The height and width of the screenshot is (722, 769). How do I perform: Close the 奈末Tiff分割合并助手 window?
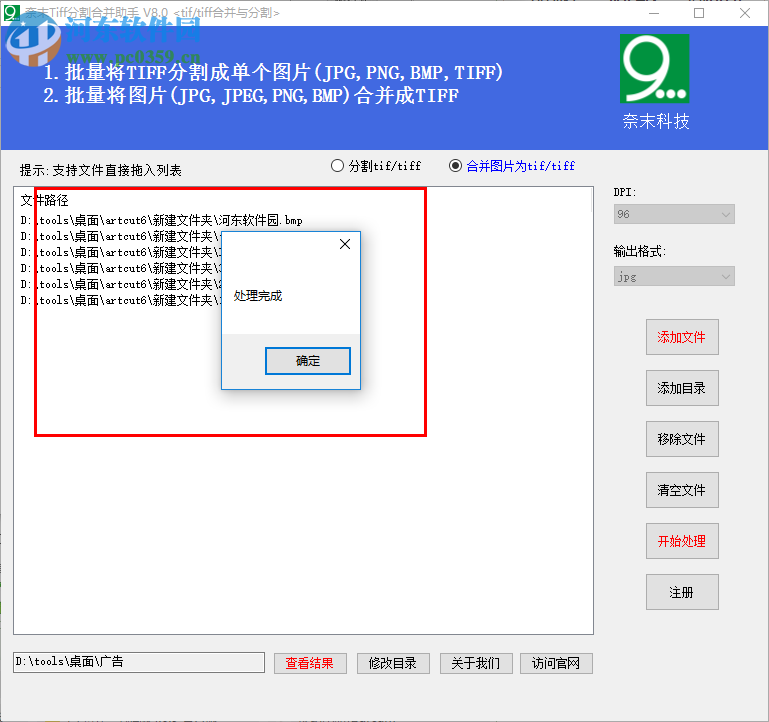pyautogui.click(x=744, y=13)
